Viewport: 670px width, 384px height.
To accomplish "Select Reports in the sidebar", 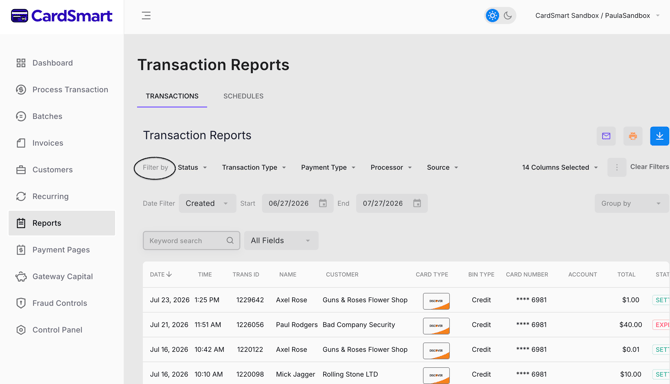I will point(62,223).
